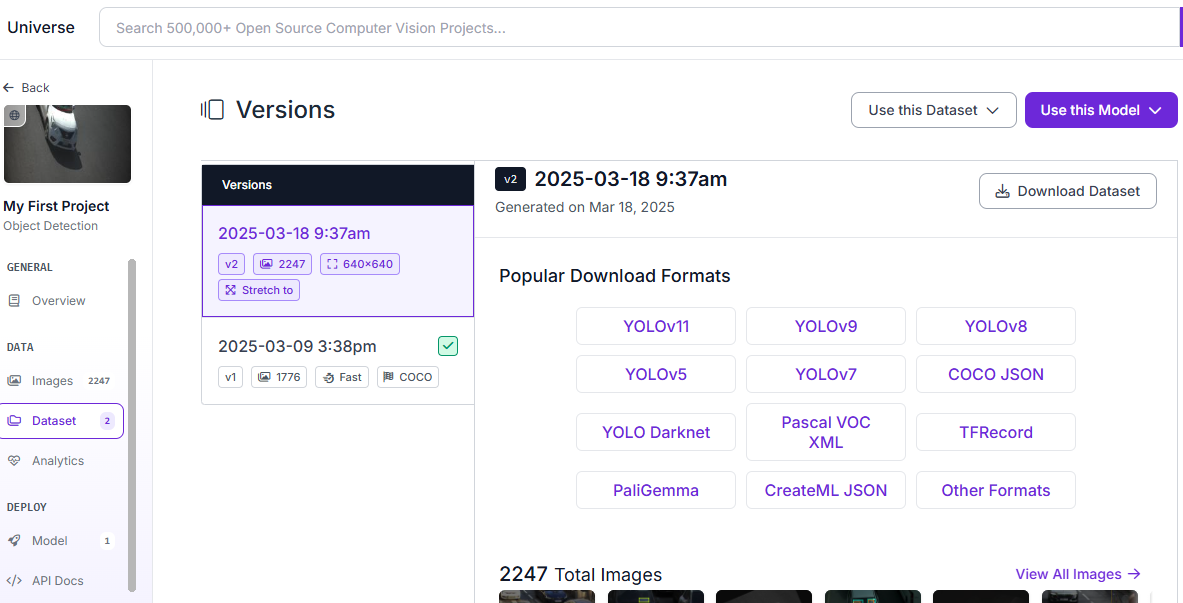The height and width of the screenshot is (603, 1183).
Task: Click the 2247 Total Images heading
Action: pos(580,574)
